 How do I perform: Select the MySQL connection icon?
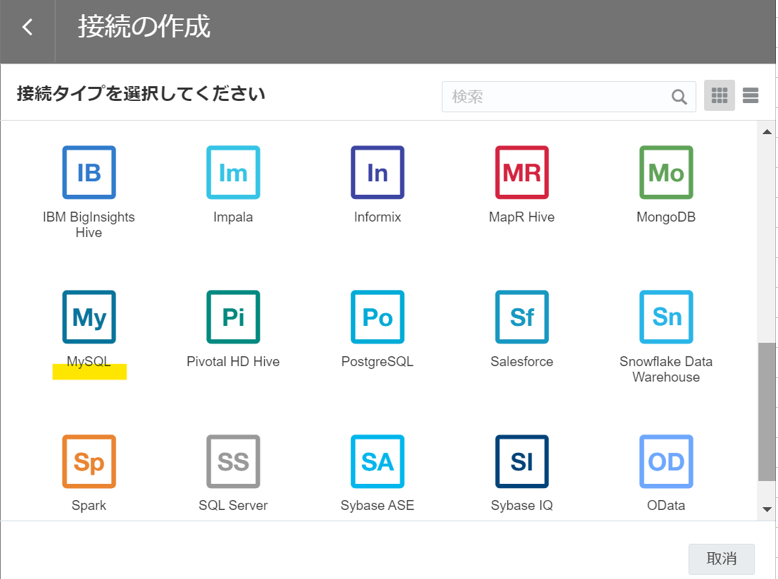click(x=89, y=317)
